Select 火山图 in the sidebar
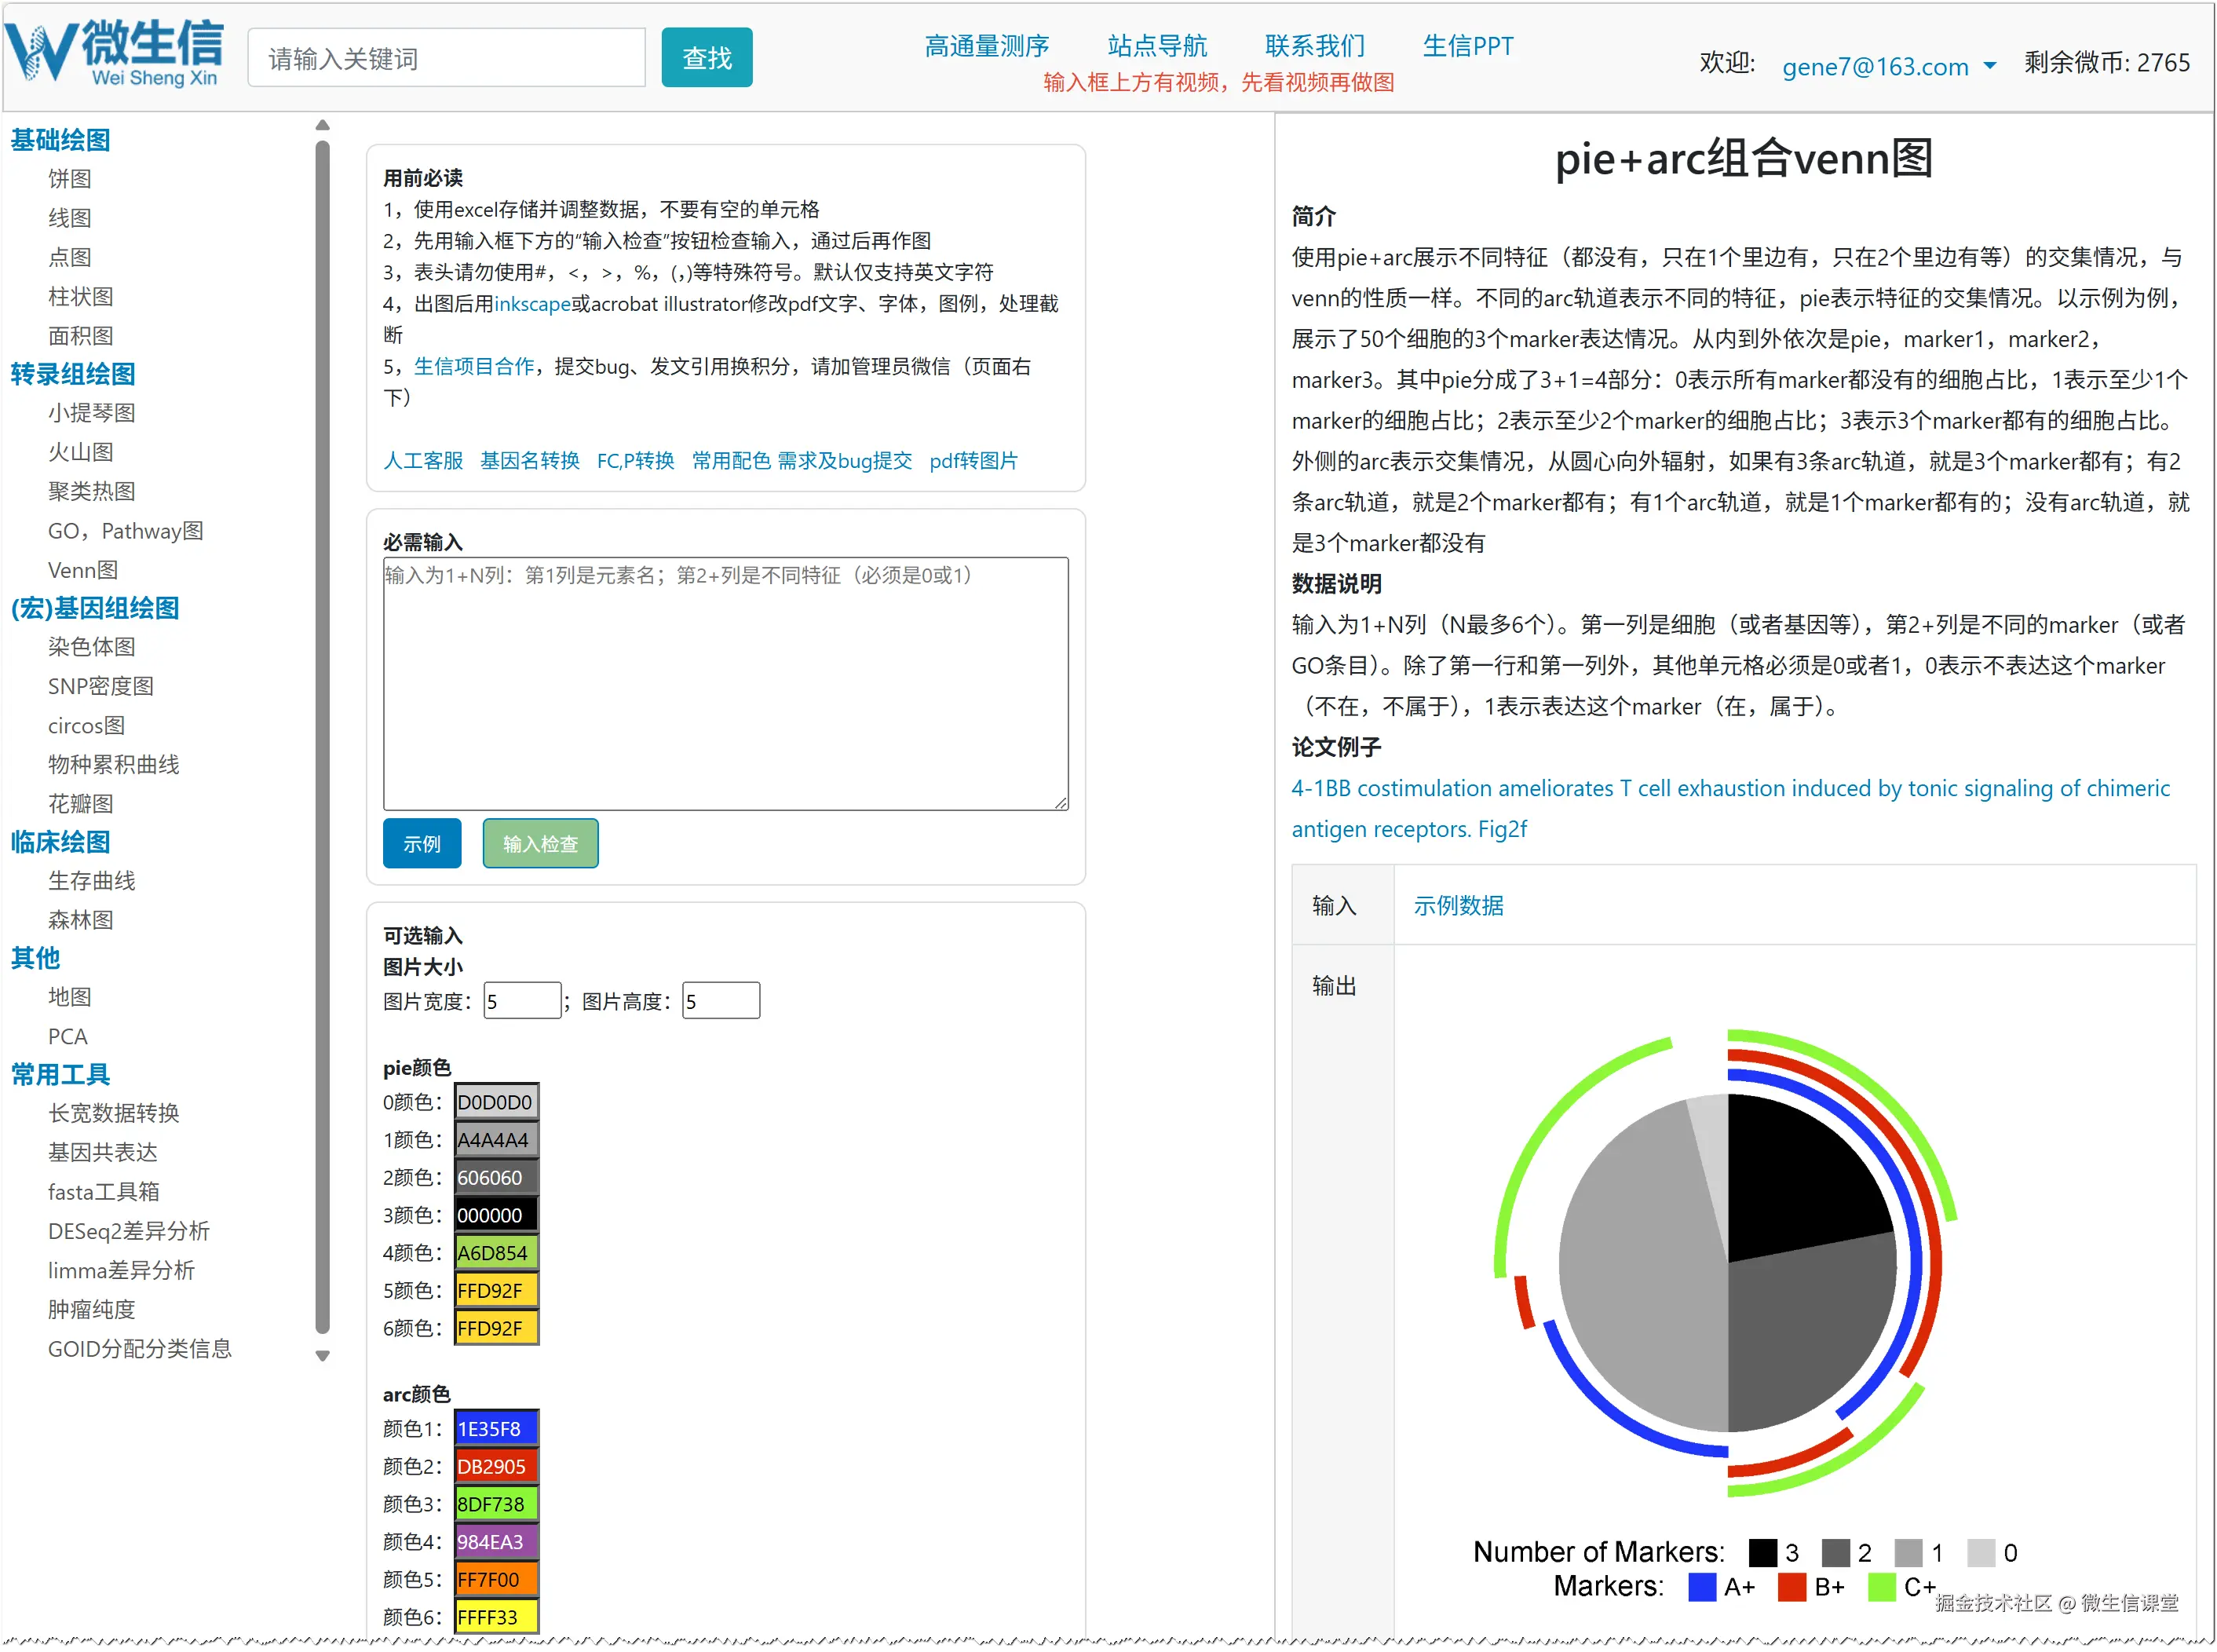The width and height of the screenshot is (2217, 1652). coord(80,452)
